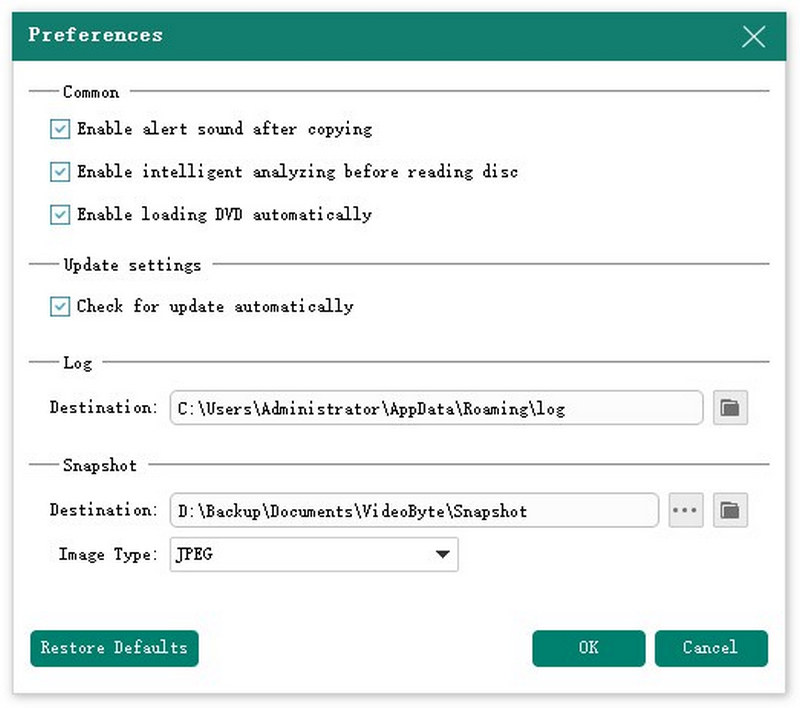Uncheck intelligent analyzing before reading disc
This screenshot has height=708, width=800.
pos(60,172)
